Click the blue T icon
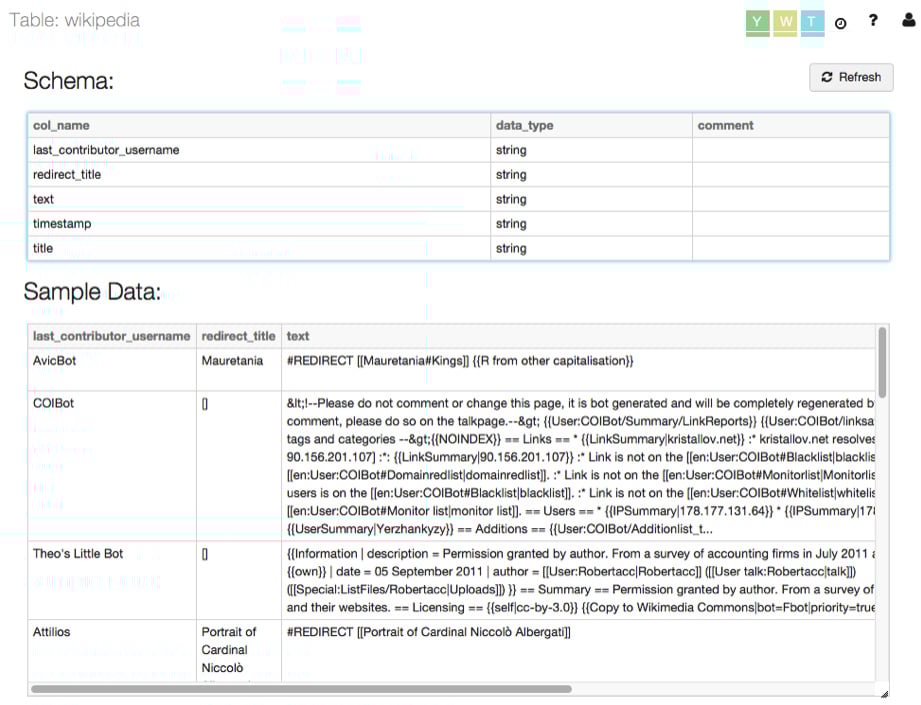Image resolution: width=921 pixels, height=705 pixels. [x=812, y=22]
